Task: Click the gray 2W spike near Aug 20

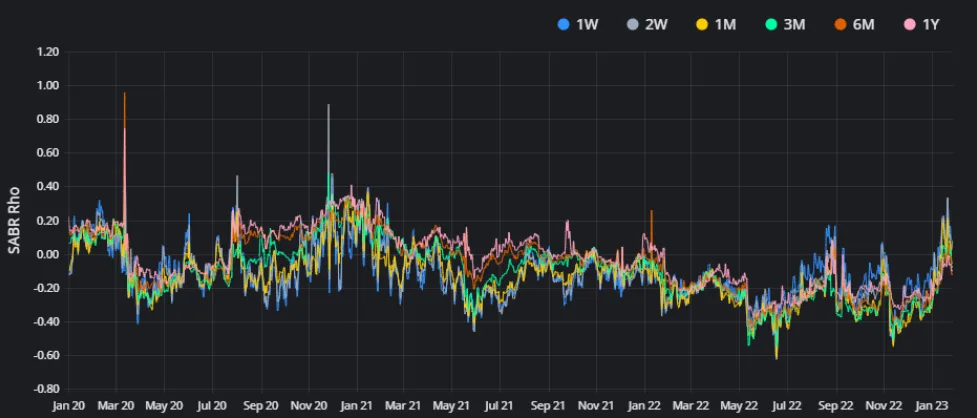Action: [237, 177]
